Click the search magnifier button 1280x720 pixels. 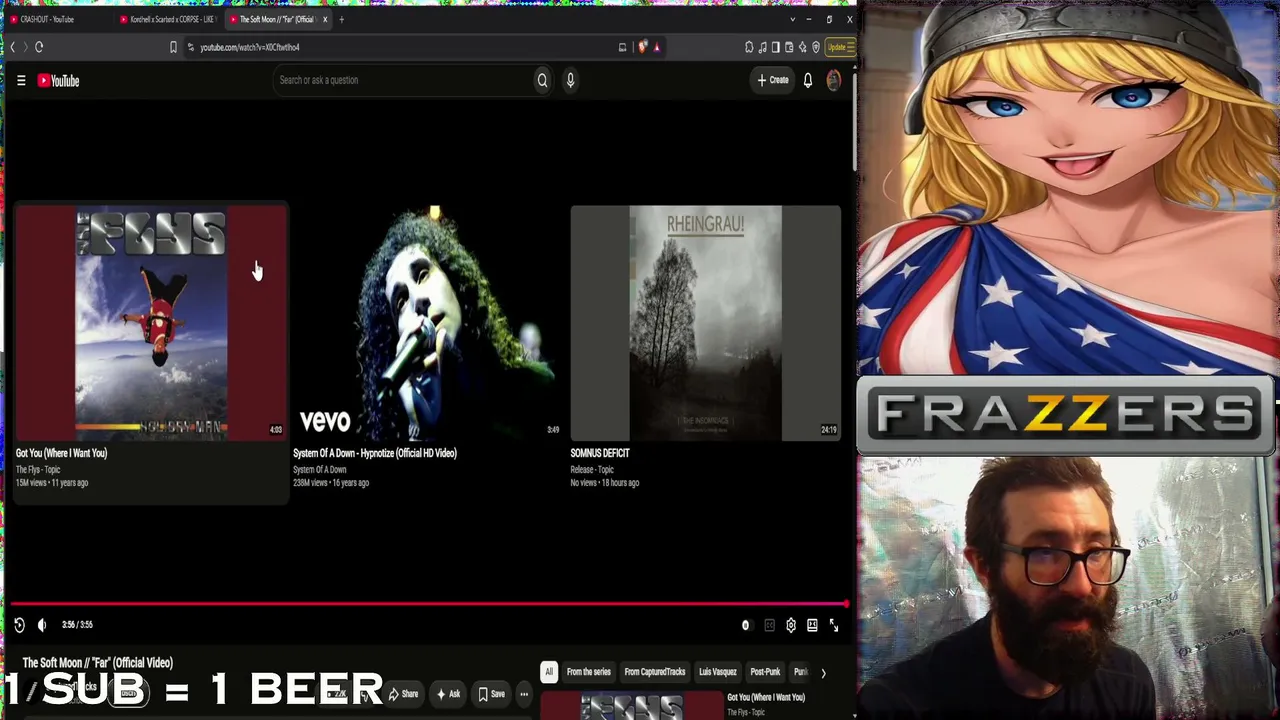[x=542, y=80]
